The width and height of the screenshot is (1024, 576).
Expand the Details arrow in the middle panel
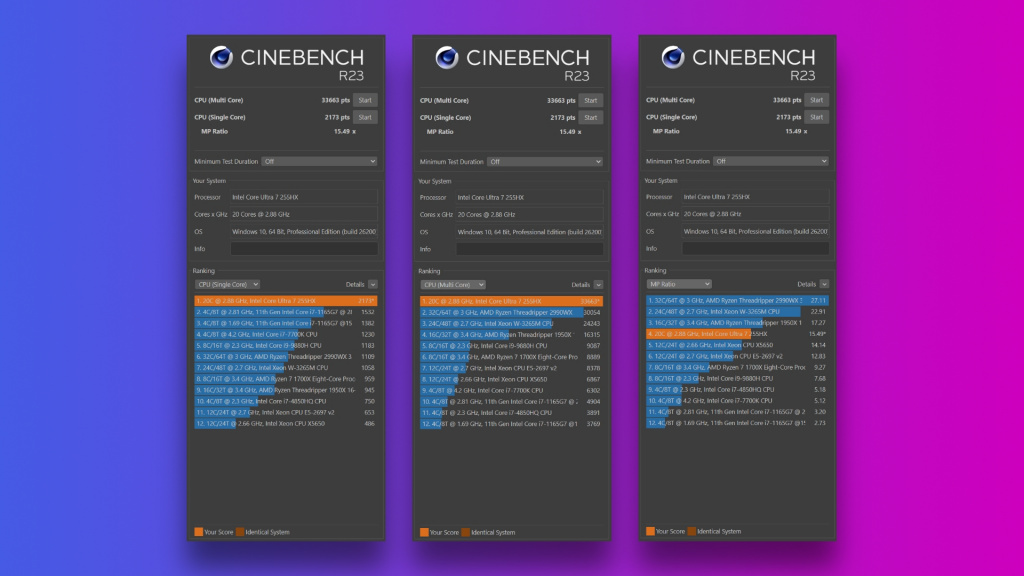click(x=599, y=284)
